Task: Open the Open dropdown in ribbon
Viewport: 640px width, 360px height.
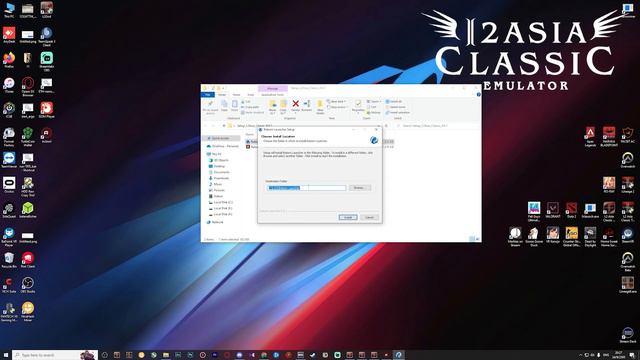Action: [x=373, y=102]
